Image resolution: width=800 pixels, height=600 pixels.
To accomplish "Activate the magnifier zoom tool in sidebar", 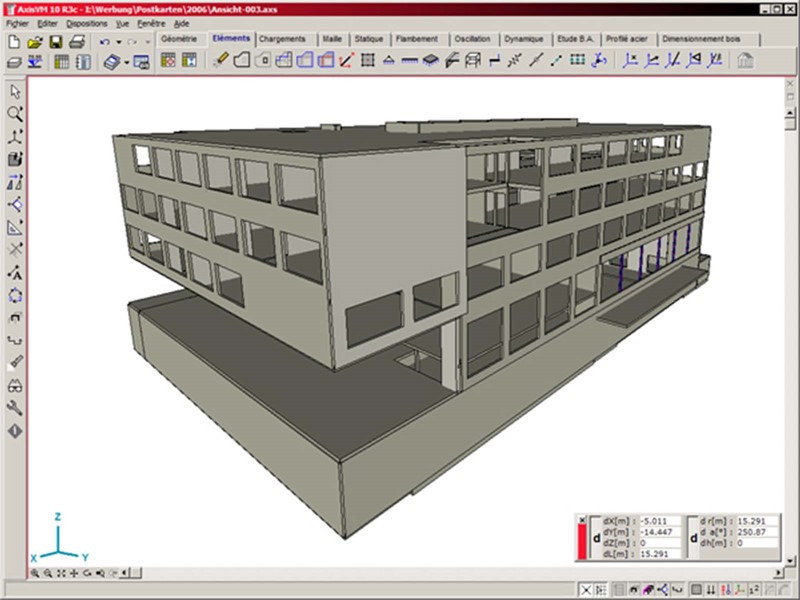I will pos(15,114).
